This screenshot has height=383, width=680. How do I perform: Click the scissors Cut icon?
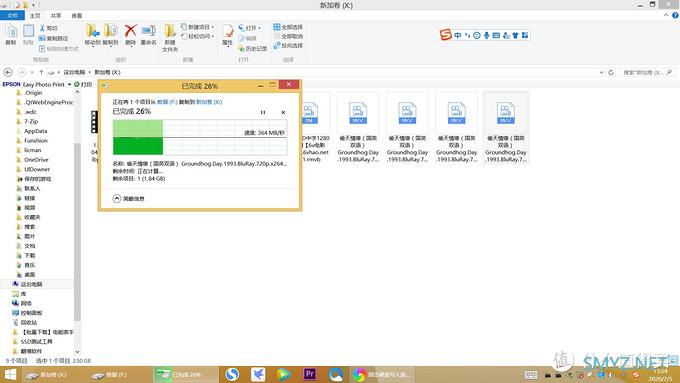(x=42, y=28)
